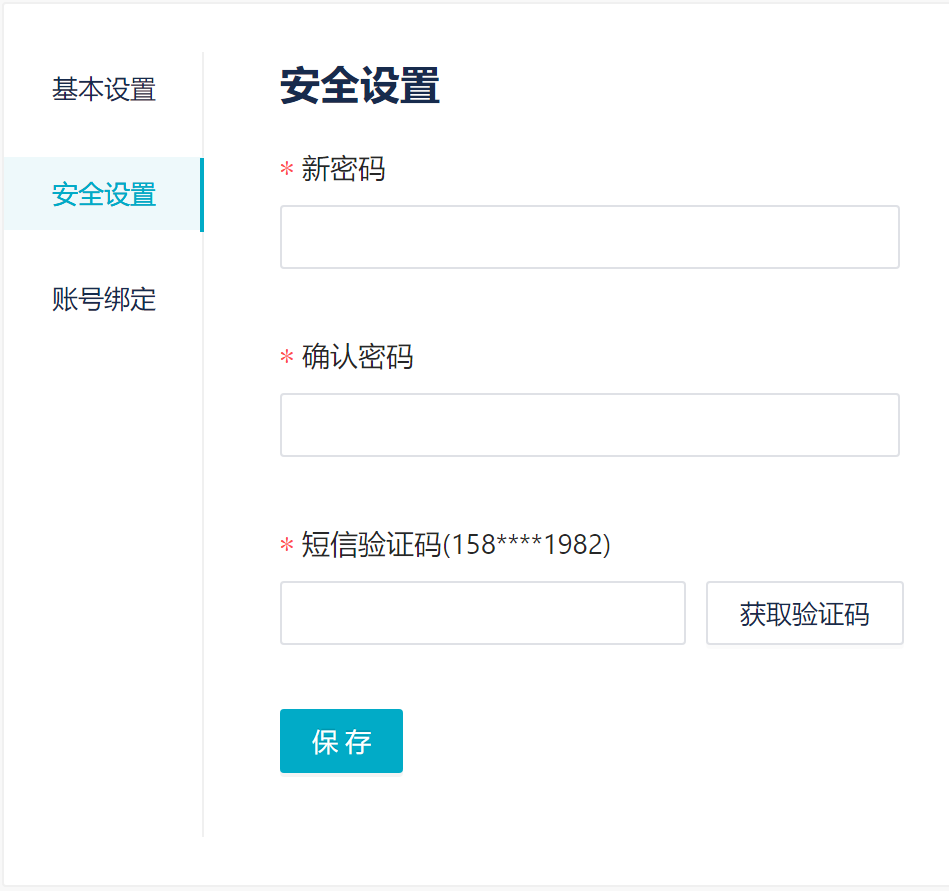
Task: Click the 新密码 field label
Action: 343,169
